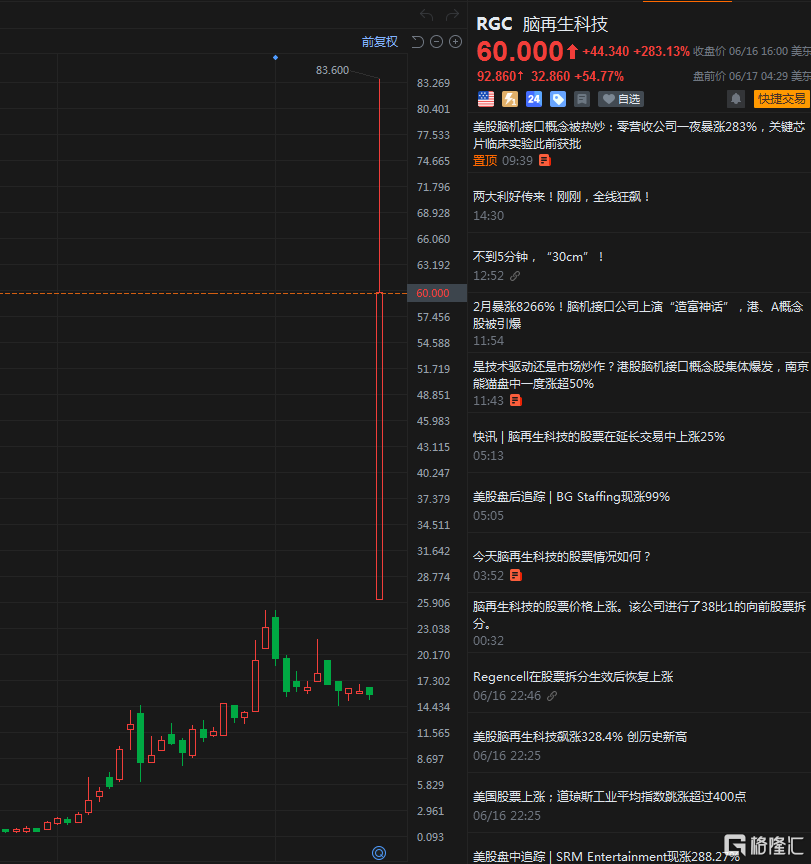811x864 pixels.
Task: Click the blue circular icon at chart bottom
Action: [379, 853]
